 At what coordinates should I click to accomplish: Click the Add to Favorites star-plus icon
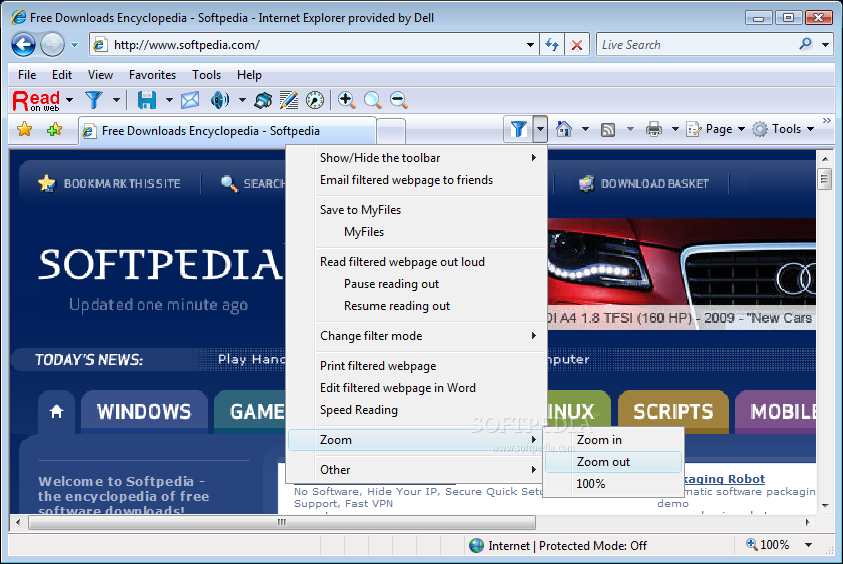click(54, 129)
